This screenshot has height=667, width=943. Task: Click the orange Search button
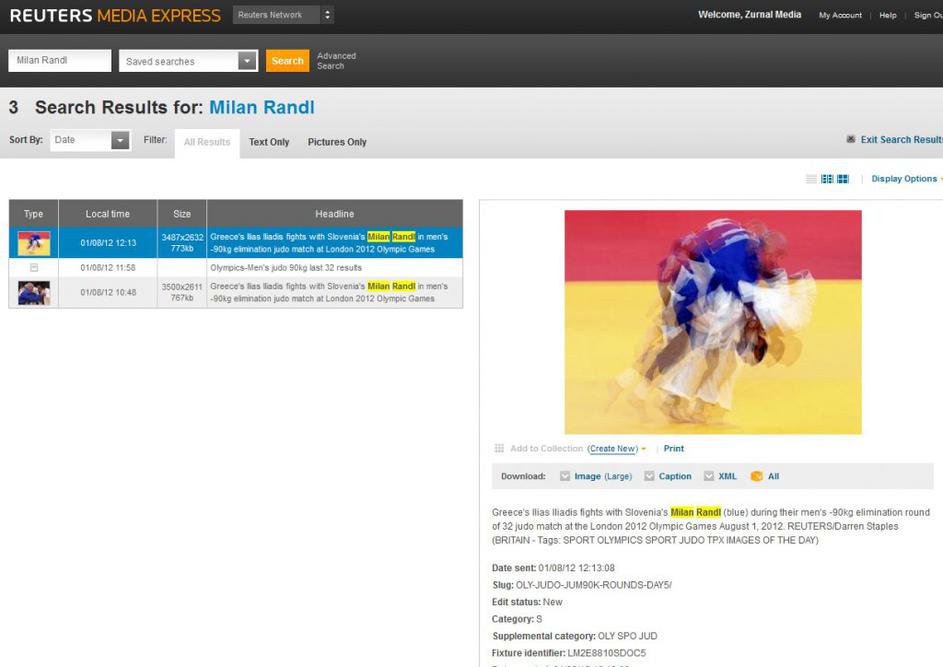287,61
